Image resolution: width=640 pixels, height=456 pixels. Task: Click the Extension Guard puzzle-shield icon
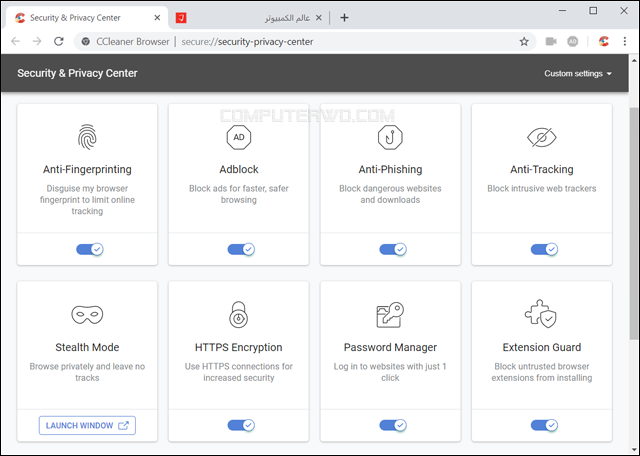[541, 314]
